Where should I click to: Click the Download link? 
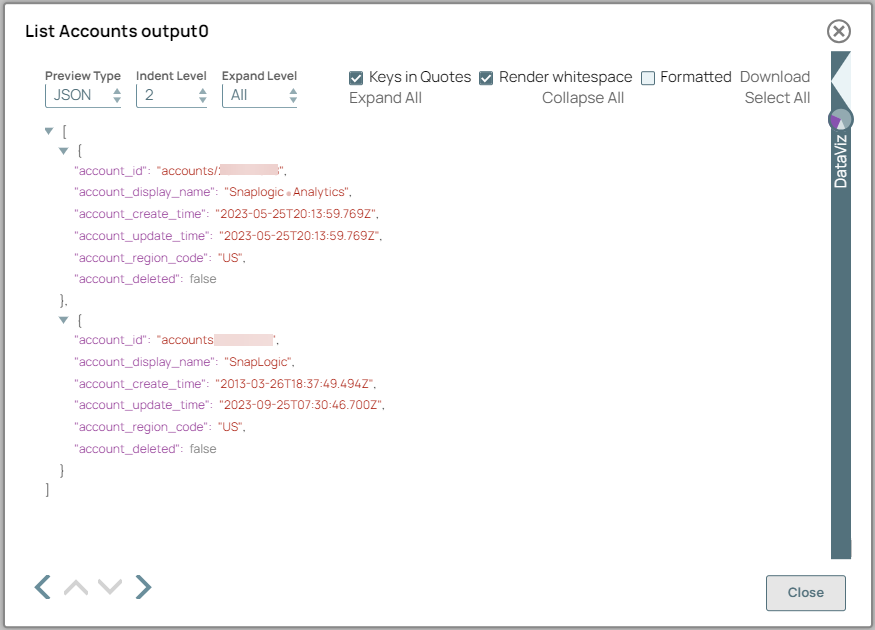773,77
